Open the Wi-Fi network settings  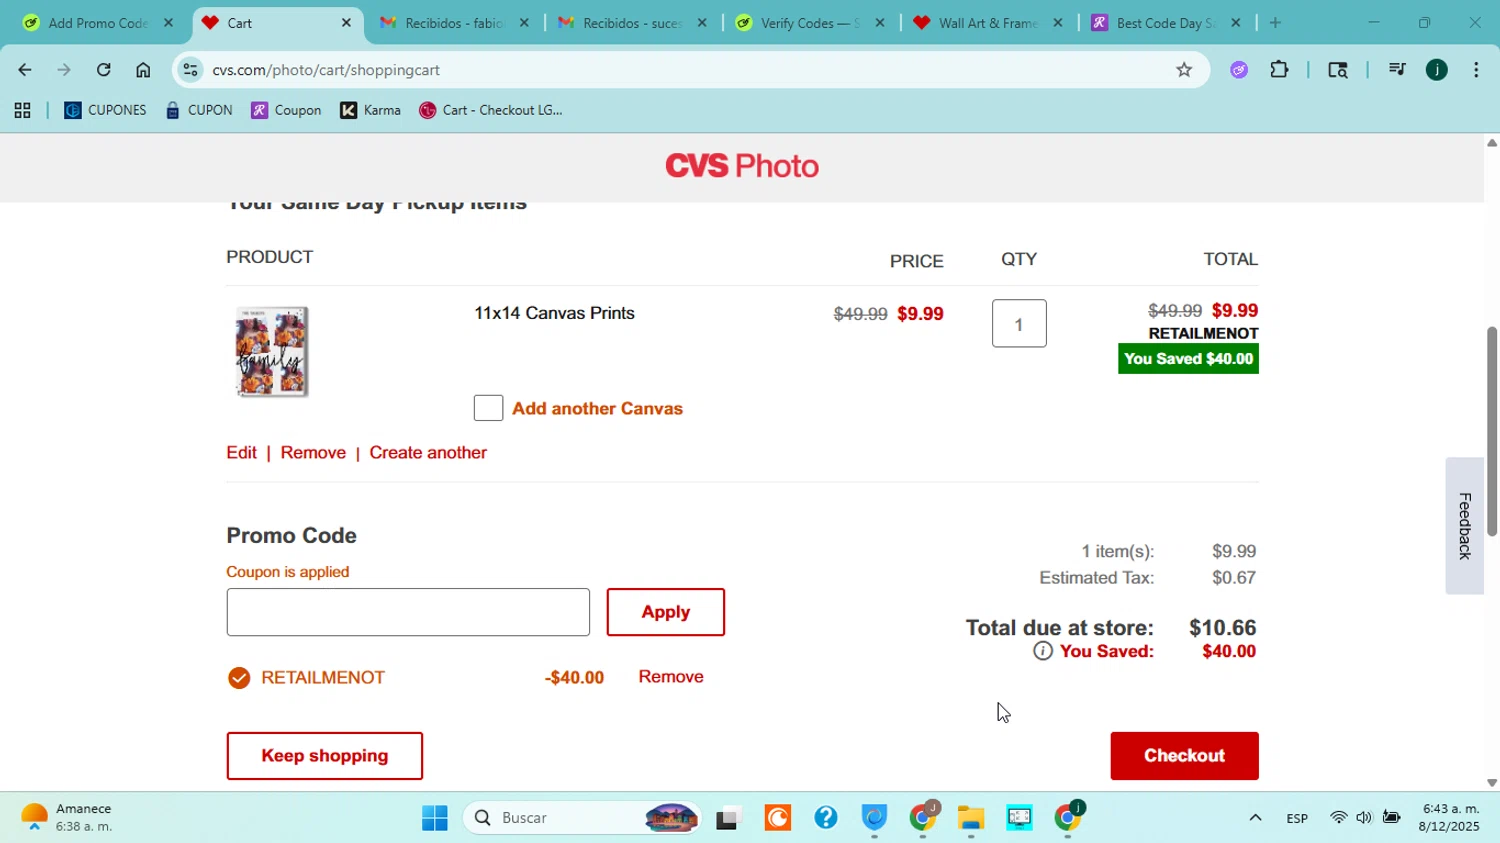click(1338, 818)
